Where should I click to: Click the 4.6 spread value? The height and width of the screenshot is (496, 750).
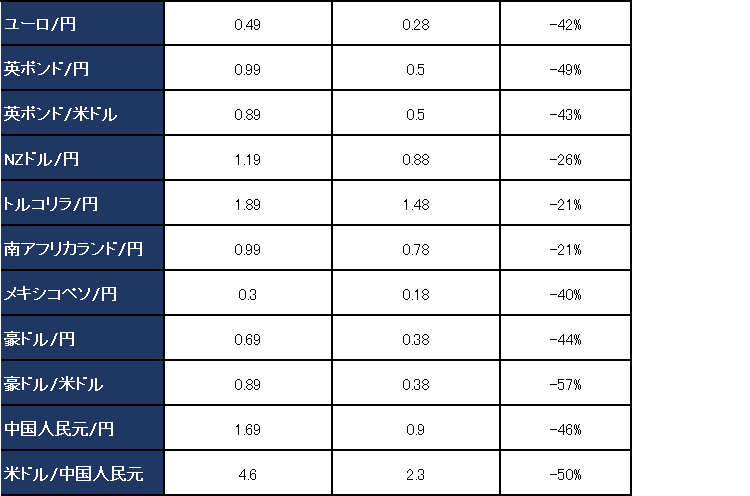click(246, 474)
